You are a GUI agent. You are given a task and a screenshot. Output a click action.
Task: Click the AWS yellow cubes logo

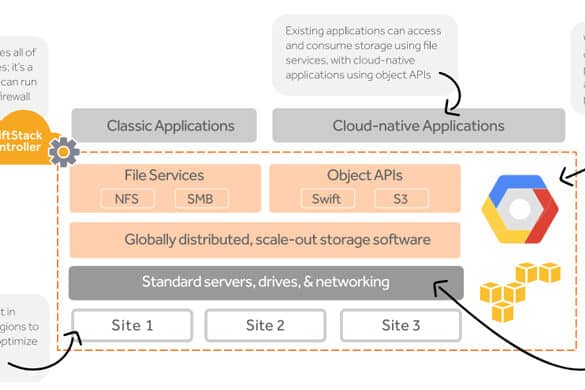pos(520,292)
